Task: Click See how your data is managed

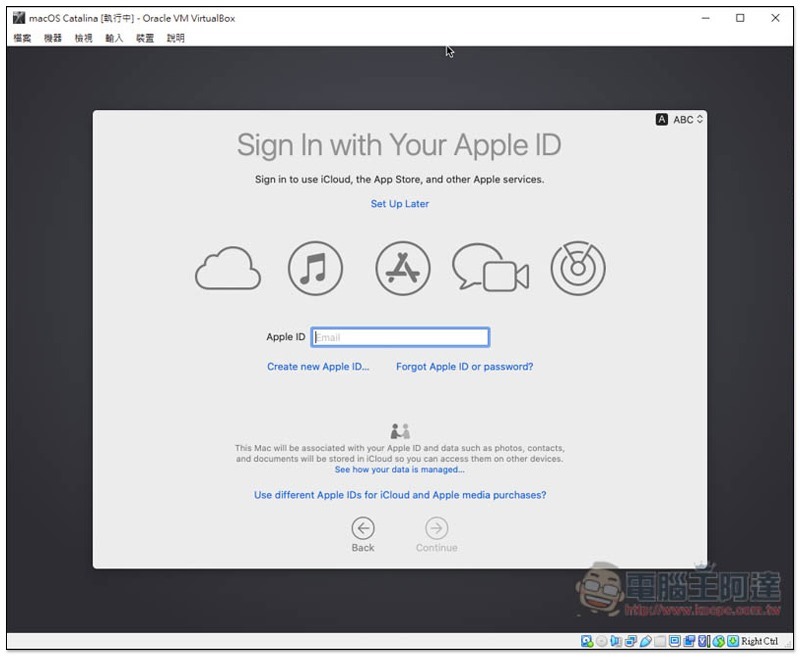Action: pos(399,469)
